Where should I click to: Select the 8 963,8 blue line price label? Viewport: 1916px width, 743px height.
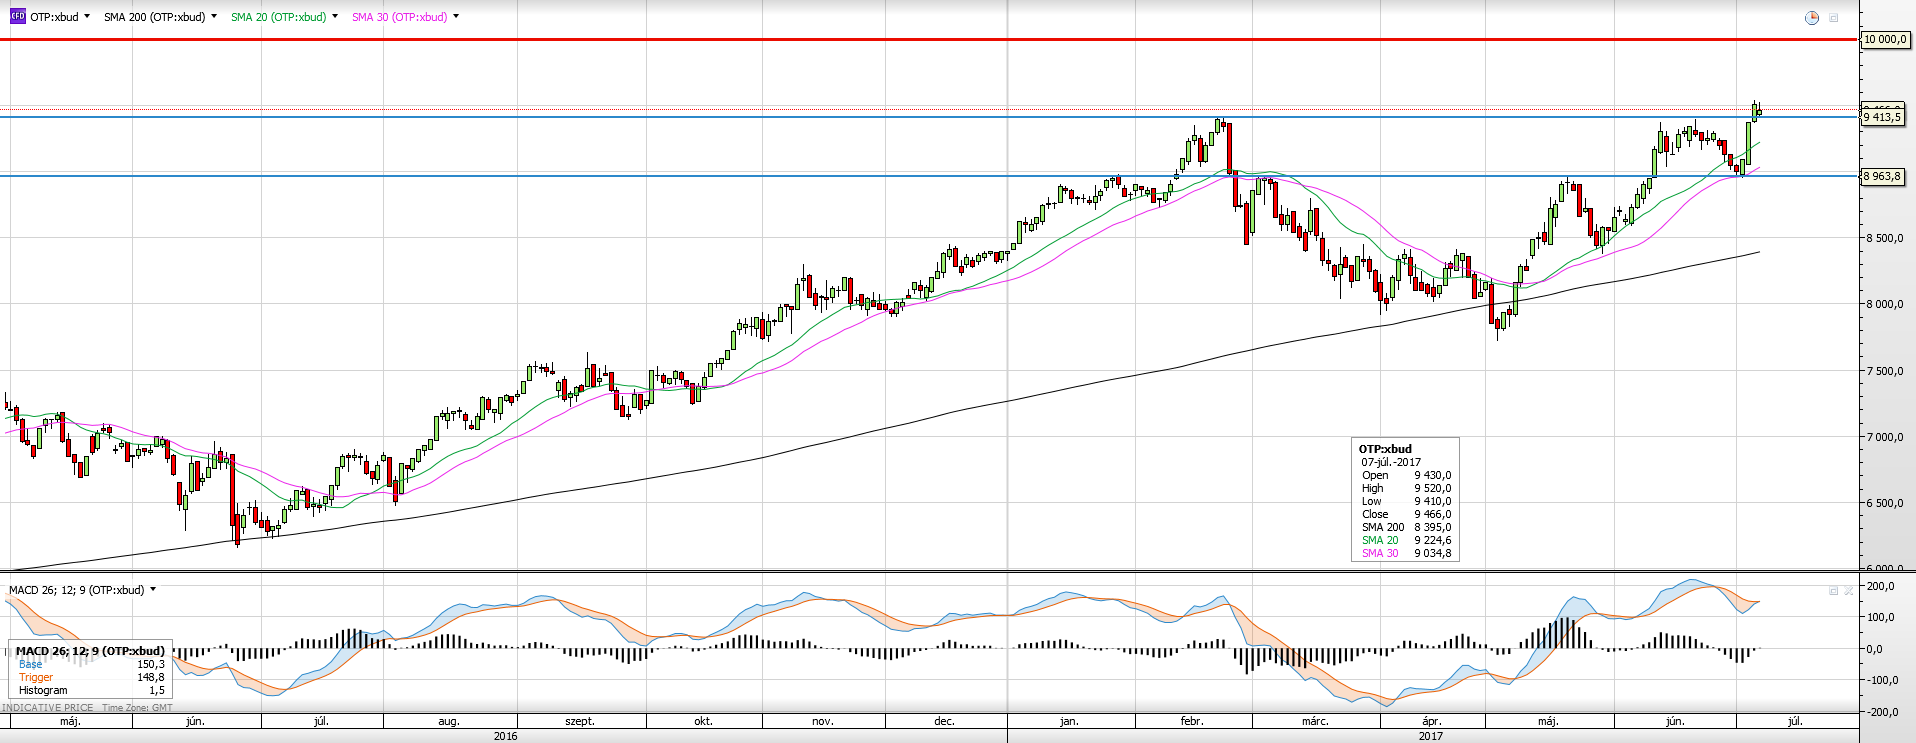tap(1882, 176)
